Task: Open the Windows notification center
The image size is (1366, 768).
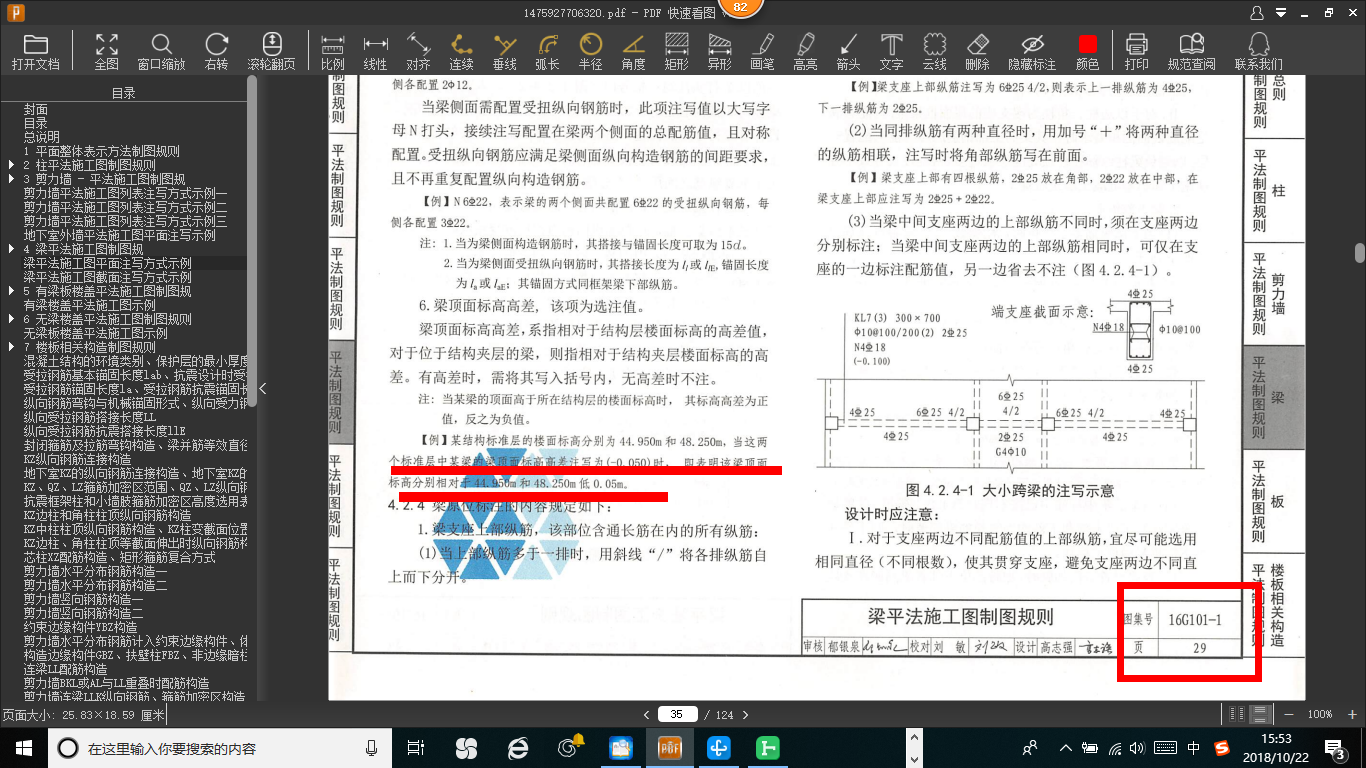Action: coord(1339,747)
